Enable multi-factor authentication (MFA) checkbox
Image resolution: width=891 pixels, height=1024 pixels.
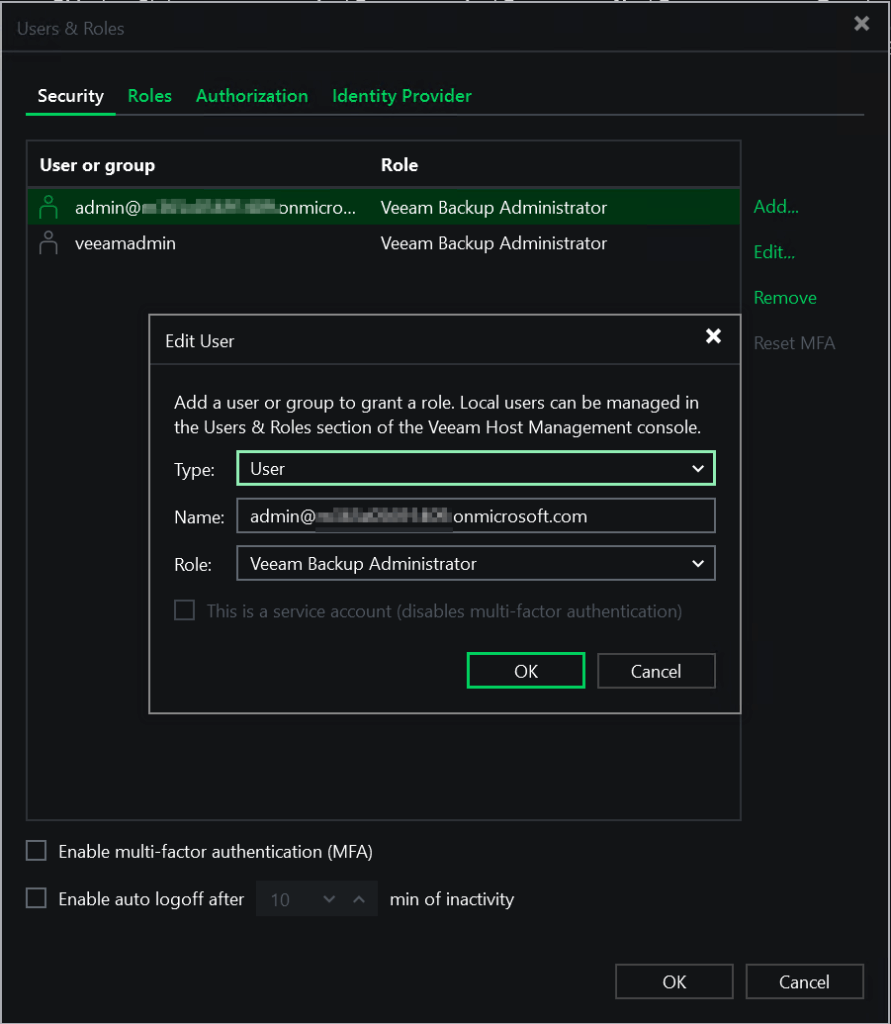(x=37, y=851)
